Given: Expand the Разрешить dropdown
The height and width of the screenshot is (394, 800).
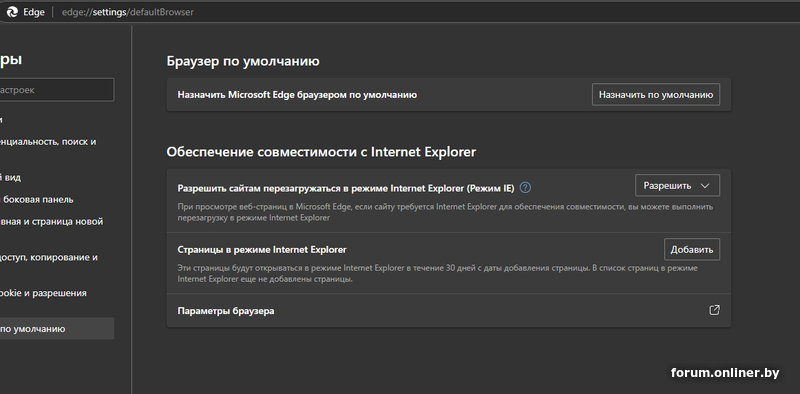Looking at the screenshot, I should [677, 185].
